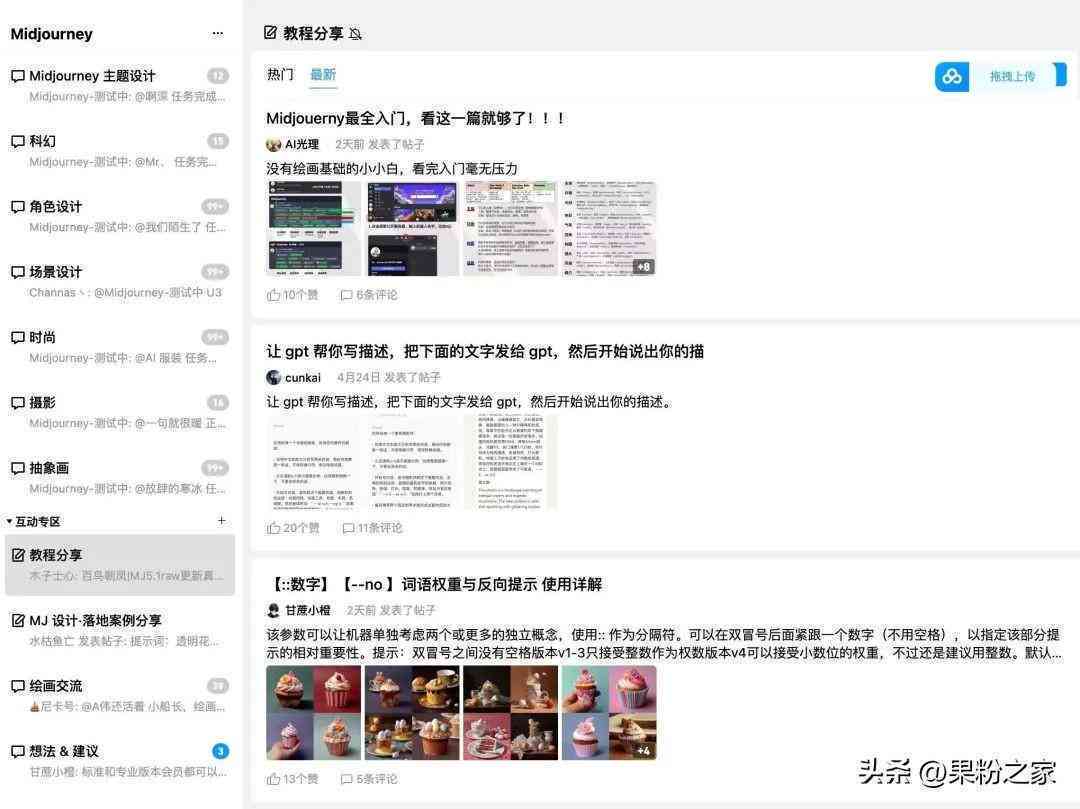Click the unread badge on 想法 & 建议
The width and height of the screenshot is (1080, 809).
[x=220, y=751]
